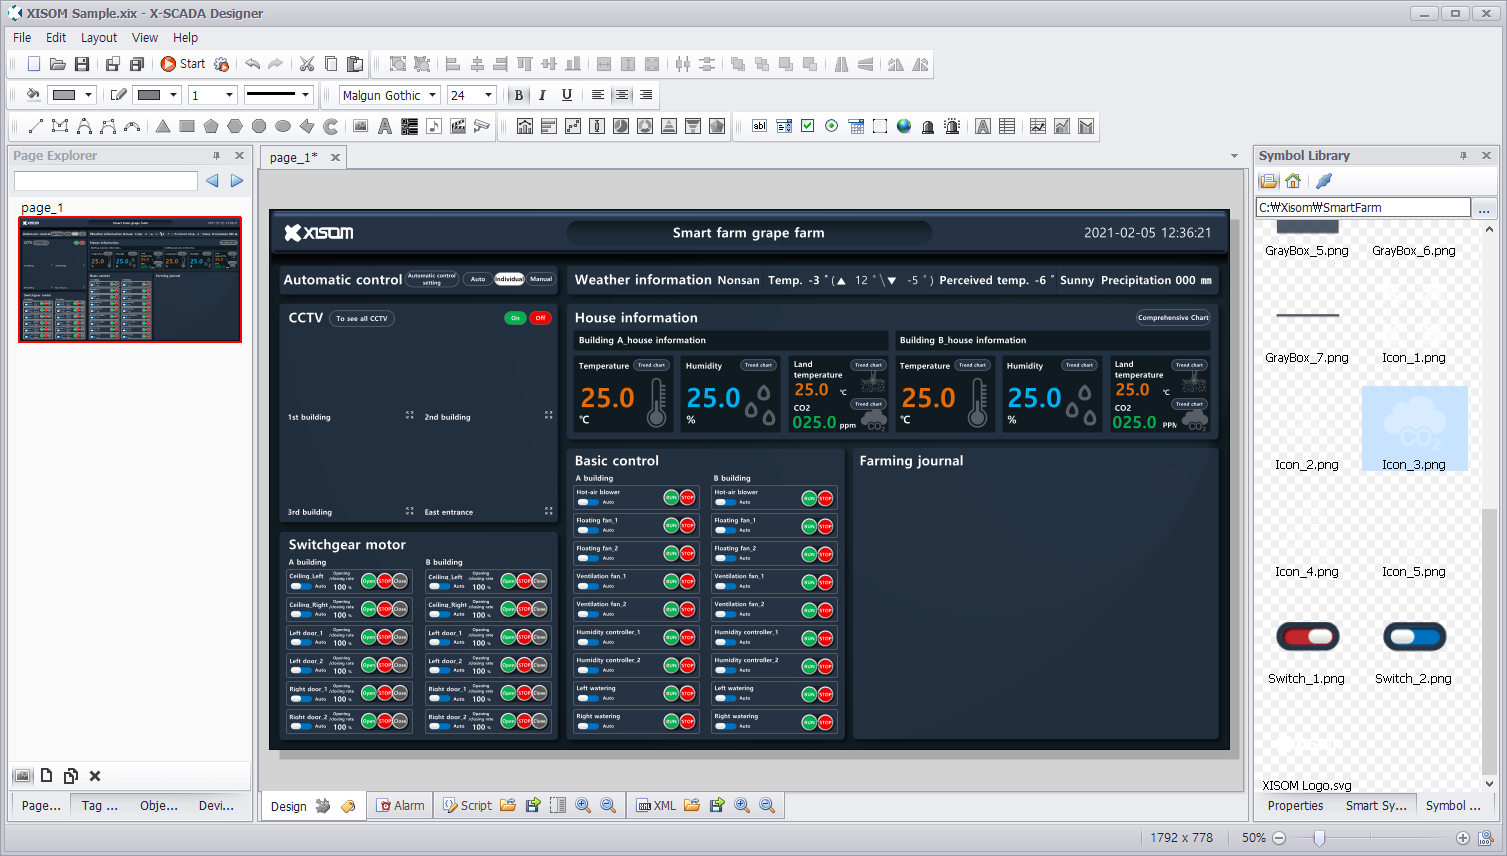Insert the globe web browser object

click(x=904, y=126)
